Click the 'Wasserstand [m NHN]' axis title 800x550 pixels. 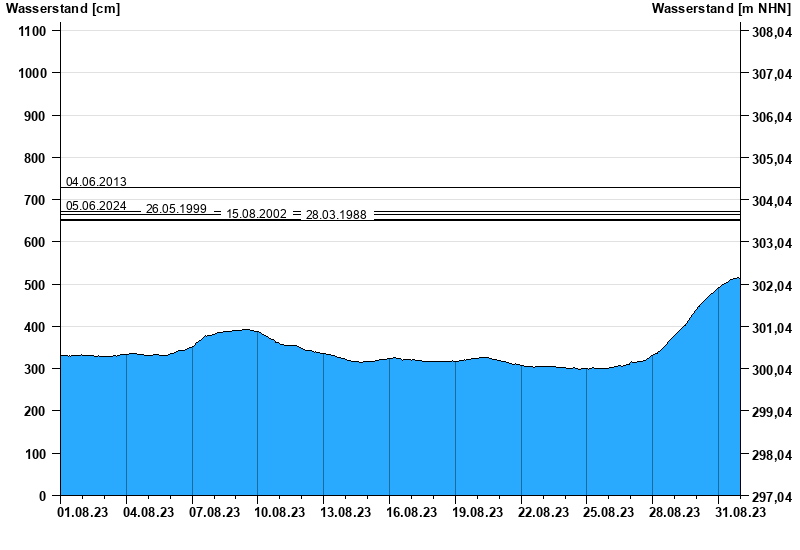721,9
